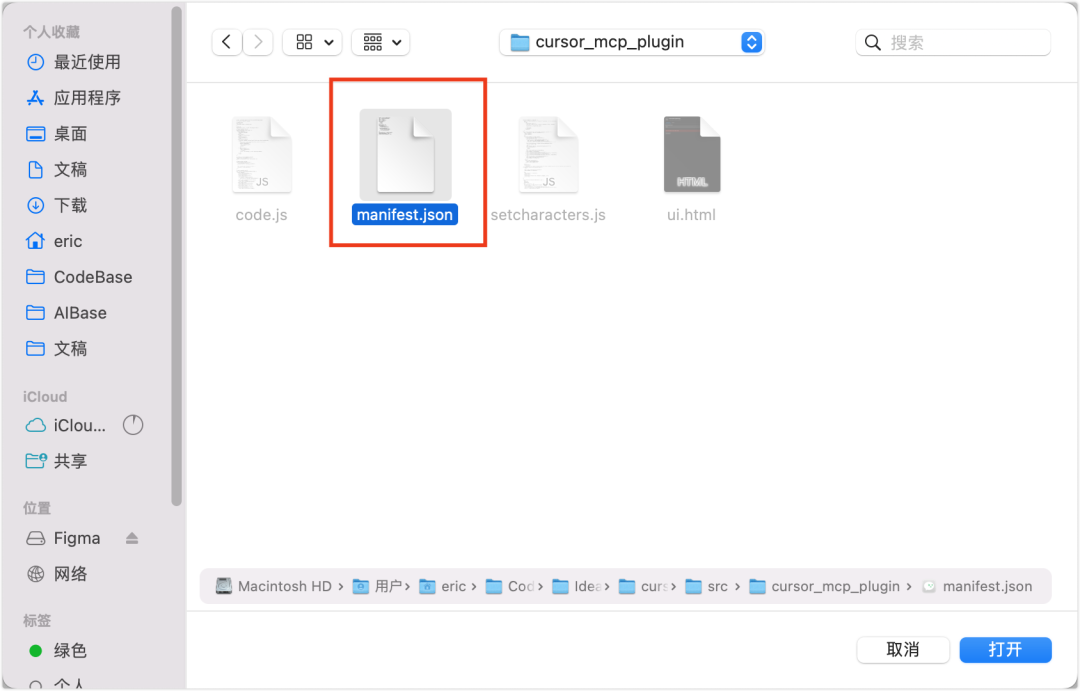1080x691 pixels.
Task: Click the 打开 button
Action: pyautogui.click(x=1006, y=650)
